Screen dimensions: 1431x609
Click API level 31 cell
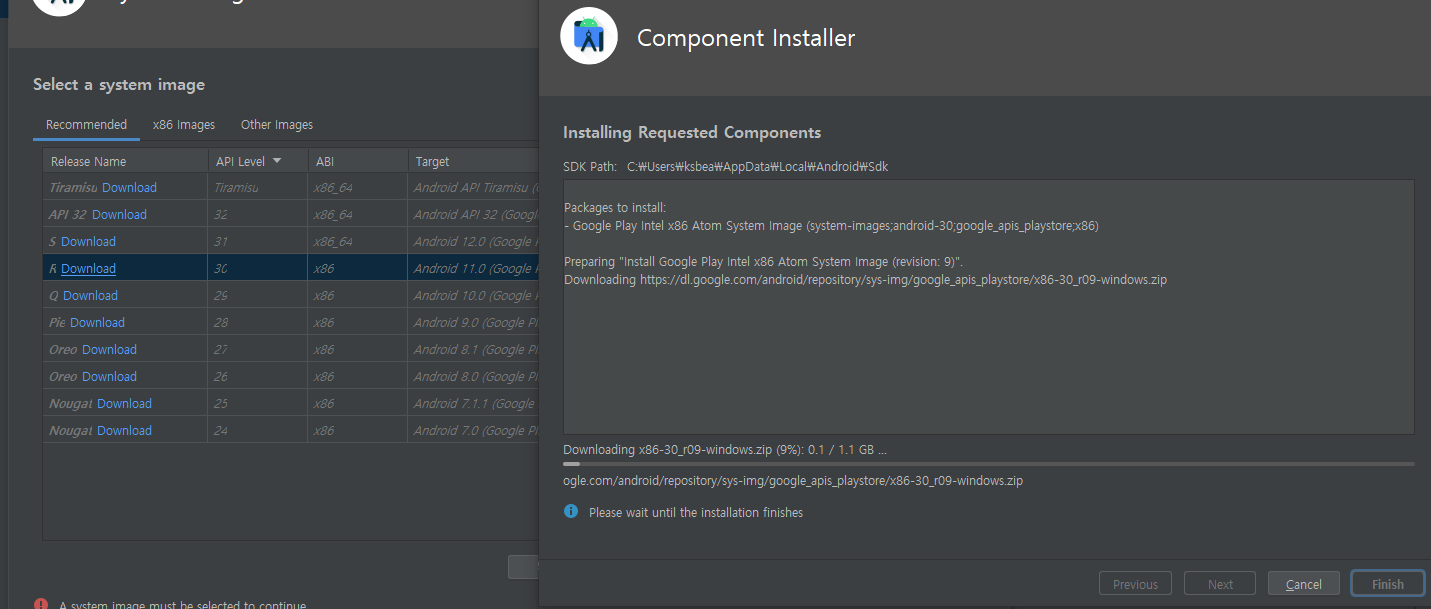click(257, 241)
